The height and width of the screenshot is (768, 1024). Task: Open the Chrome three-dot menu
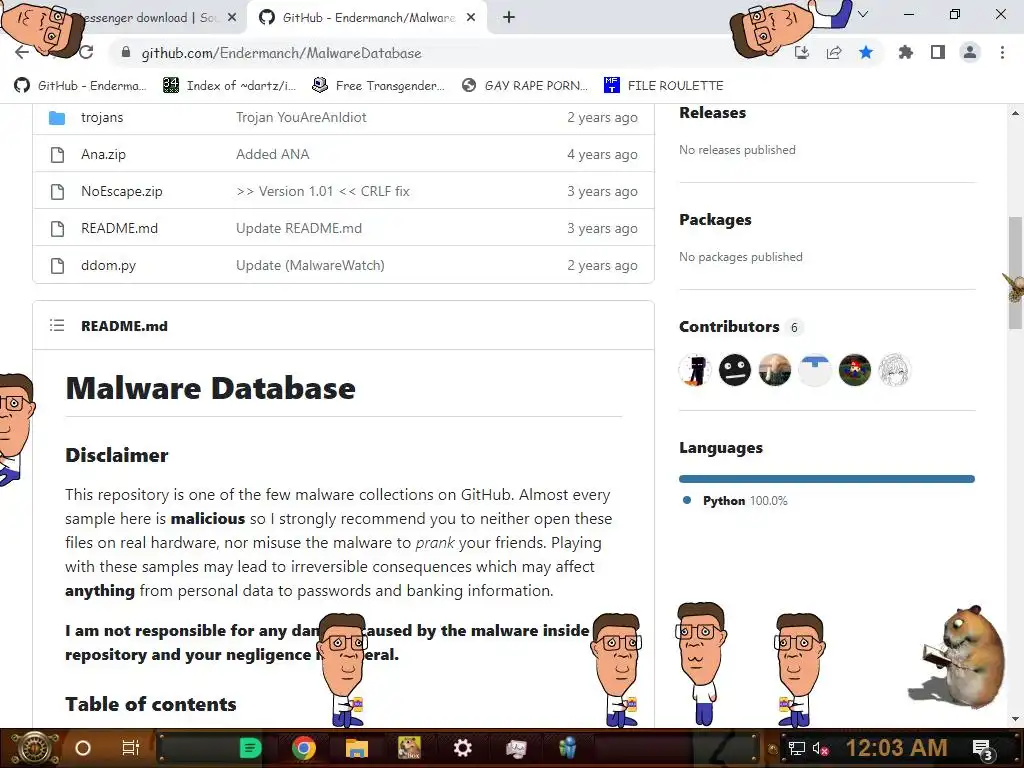[x=1002, y=52]
